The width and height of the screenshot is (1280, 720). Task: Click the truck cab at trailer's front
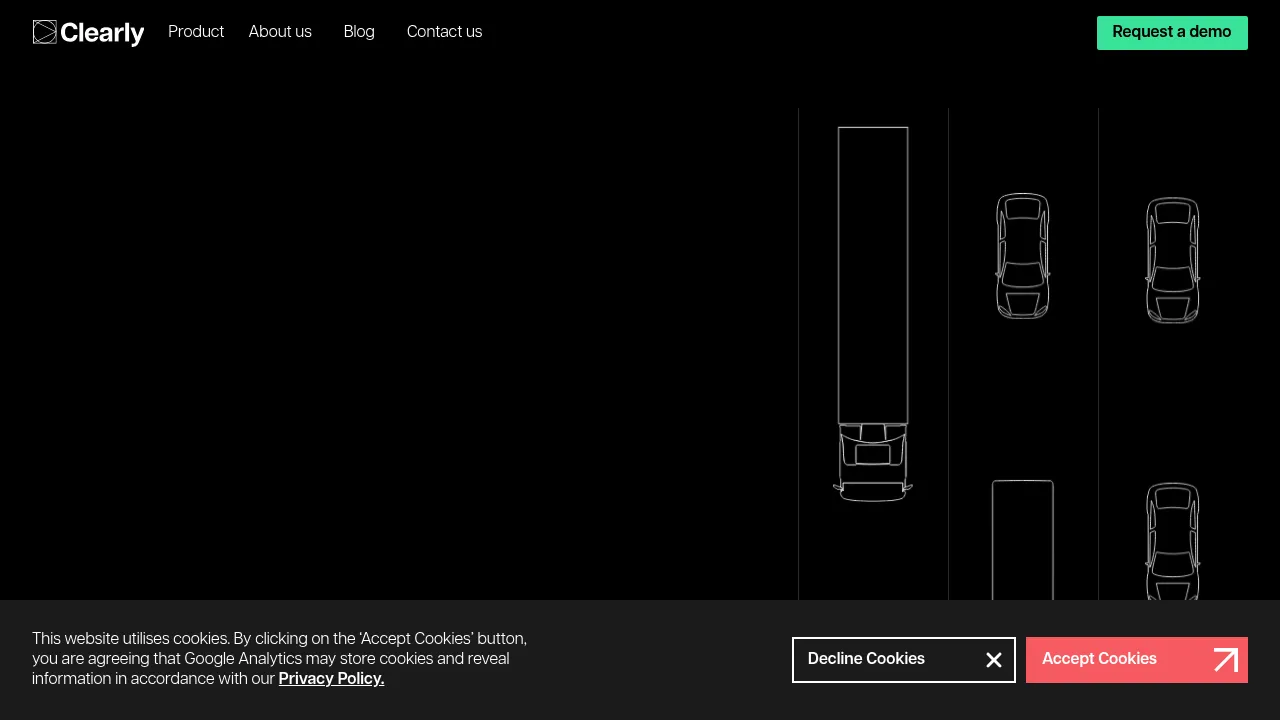(x=873, y=462)
